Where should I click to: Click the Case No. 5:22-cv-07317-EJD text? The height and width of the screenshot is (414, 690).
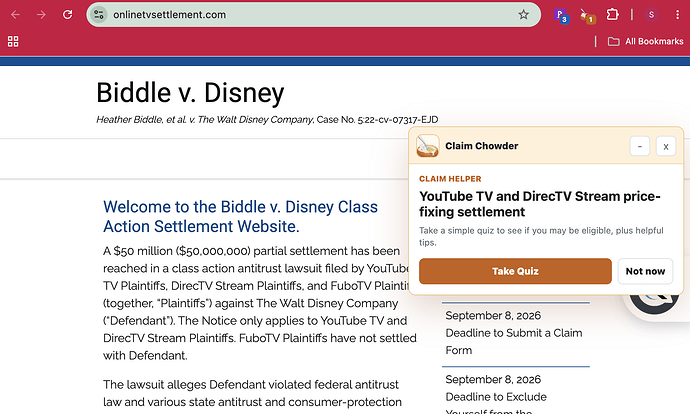[377, 120]
